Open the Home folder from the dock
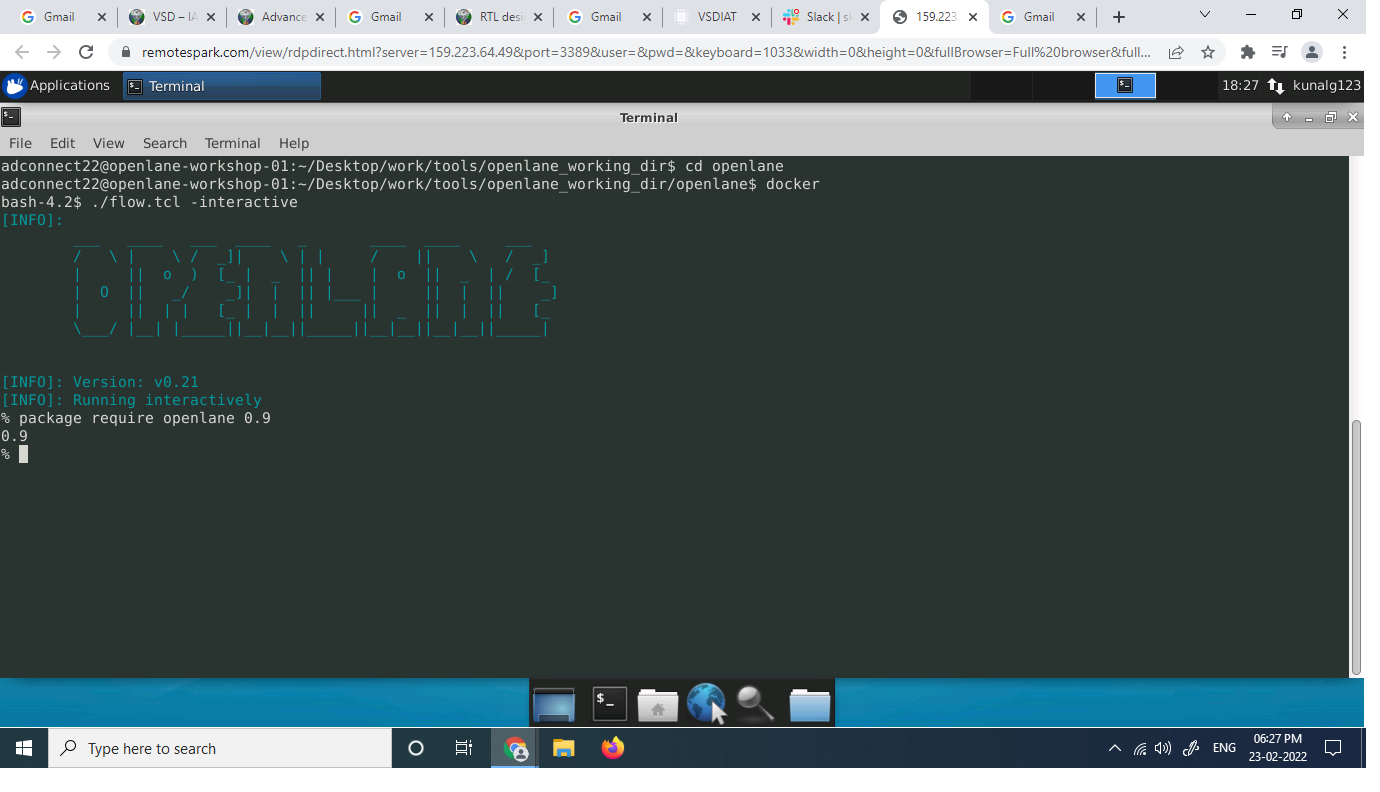This screenshot has width=1380, height=792. [x=657, y=703]
